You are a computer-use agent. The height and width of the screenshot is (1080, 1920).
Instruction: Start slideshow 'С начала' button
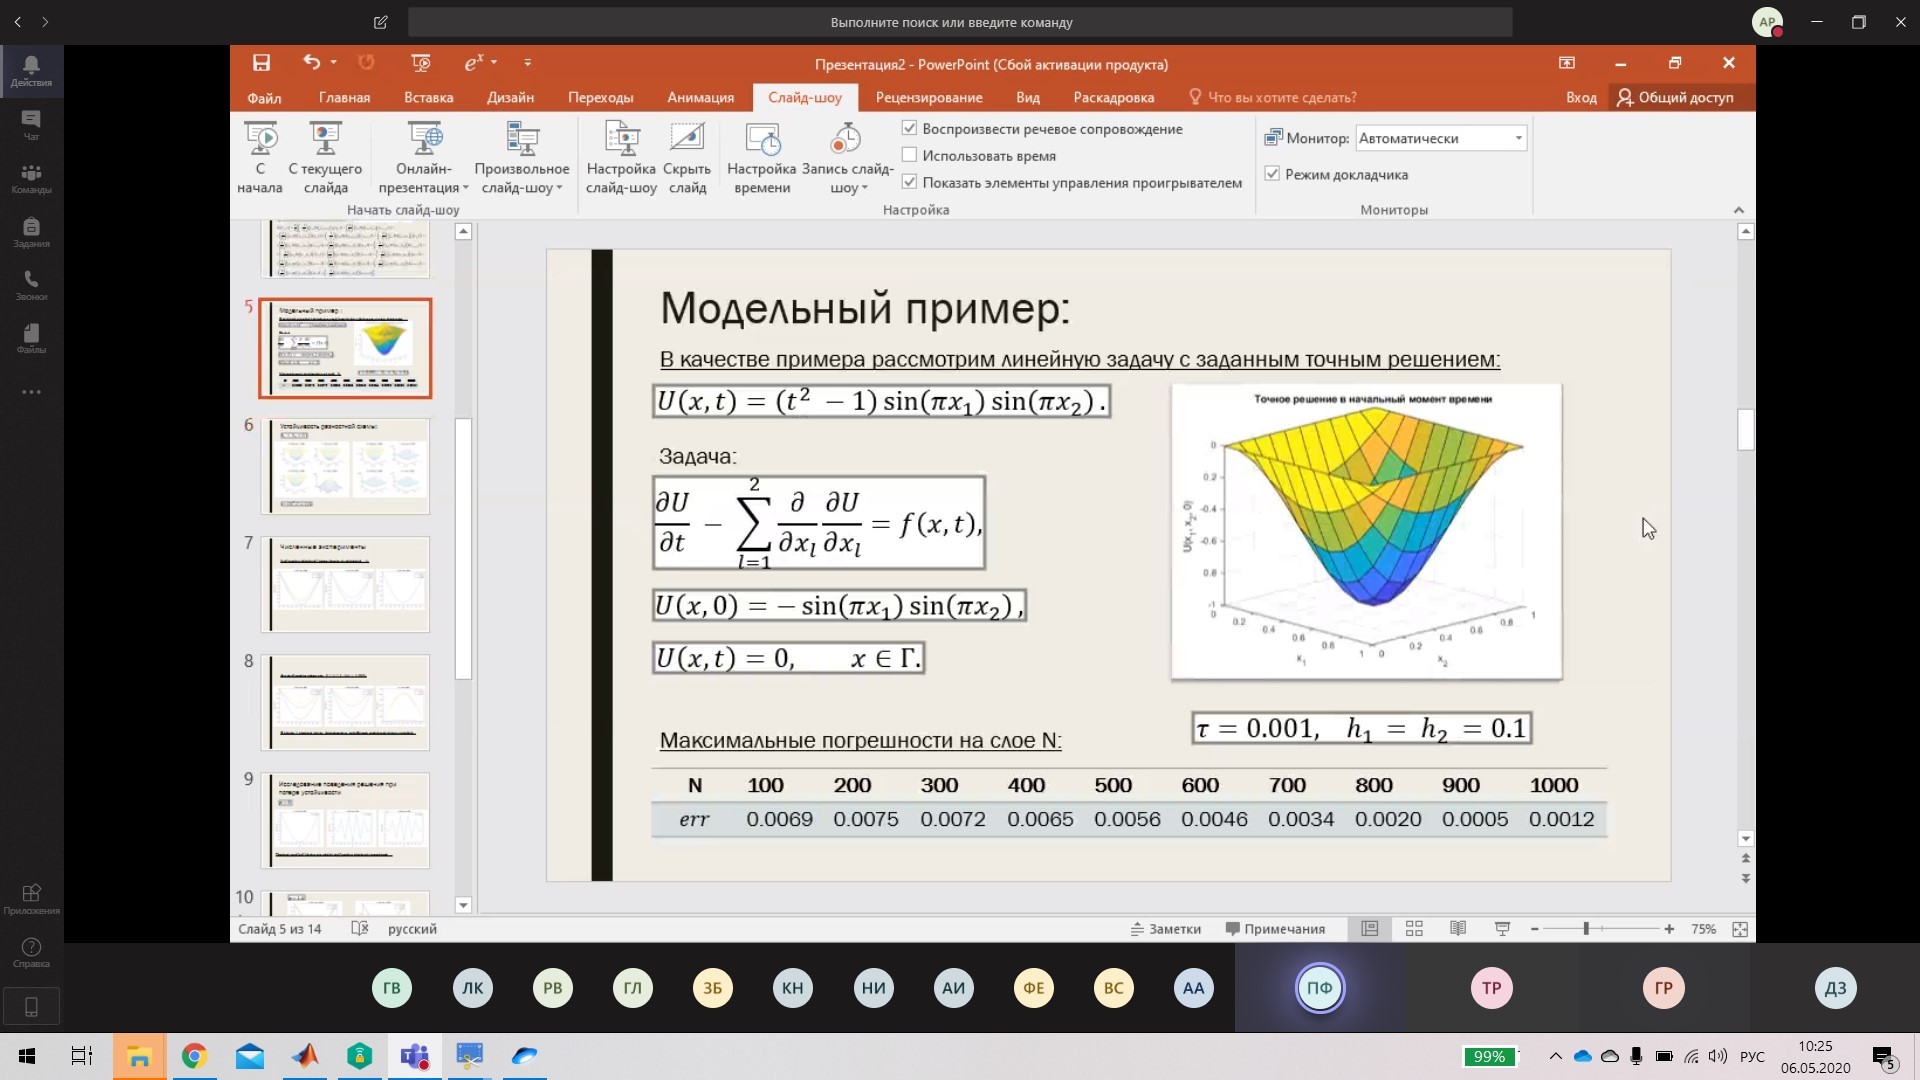[260, 158]
